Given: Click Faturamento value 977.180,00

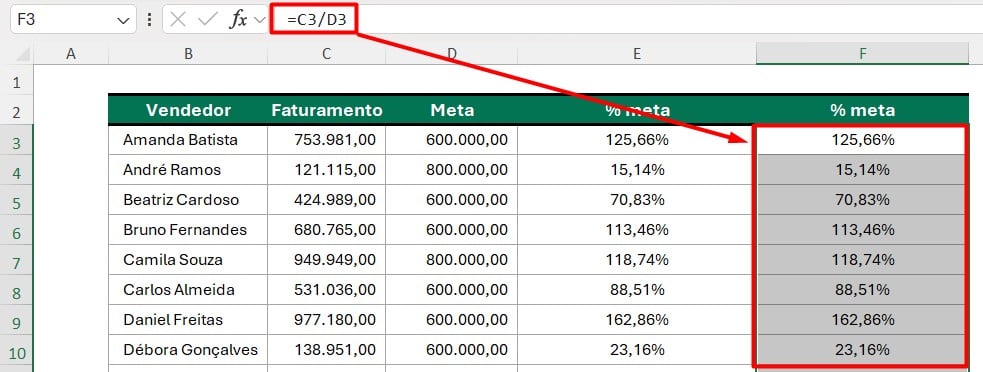Looking at the screenshot, I should [x=327, y=320].
